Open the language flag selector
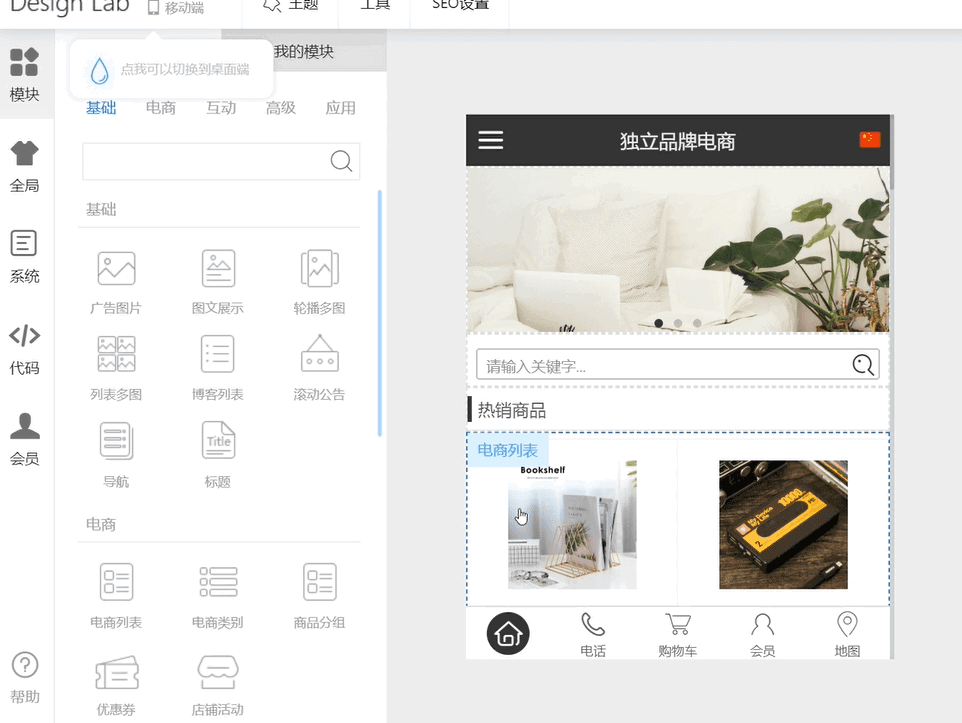The image size is (962, 723). (x=869, y=140)
